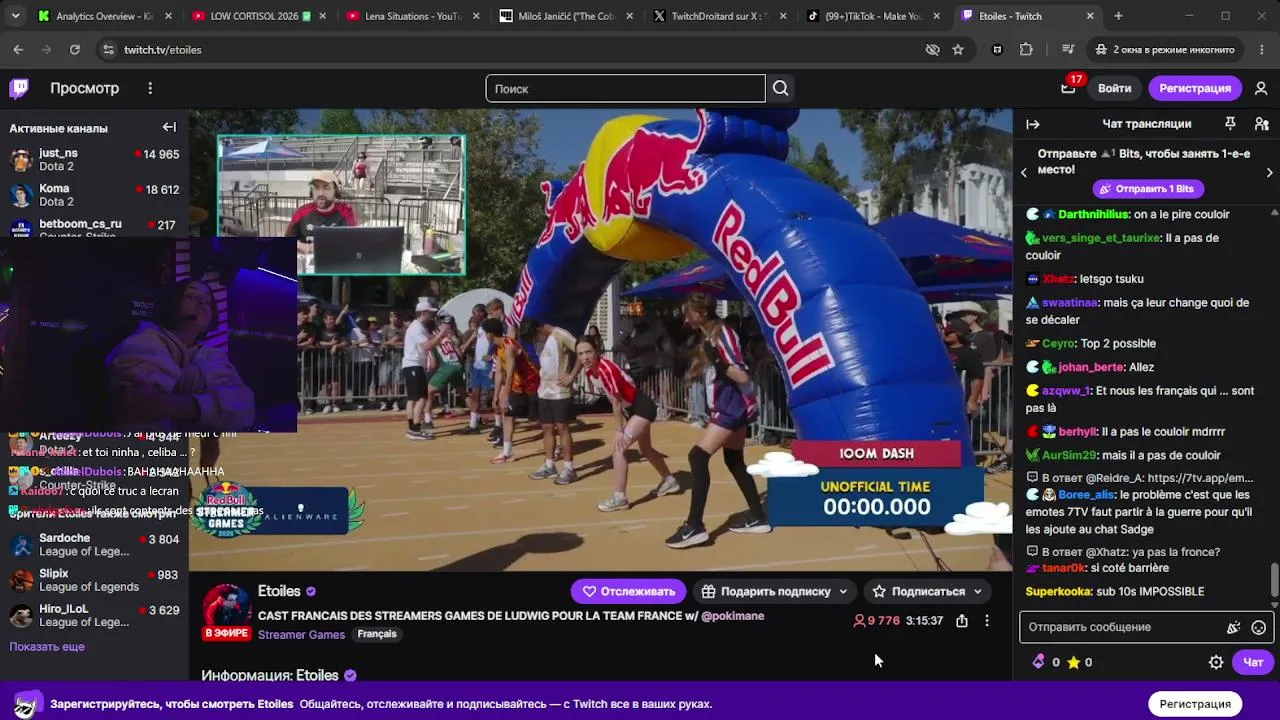Collapse the Активные каналы sidebar
Screen dimensions: 1280x720
(169, 127)
